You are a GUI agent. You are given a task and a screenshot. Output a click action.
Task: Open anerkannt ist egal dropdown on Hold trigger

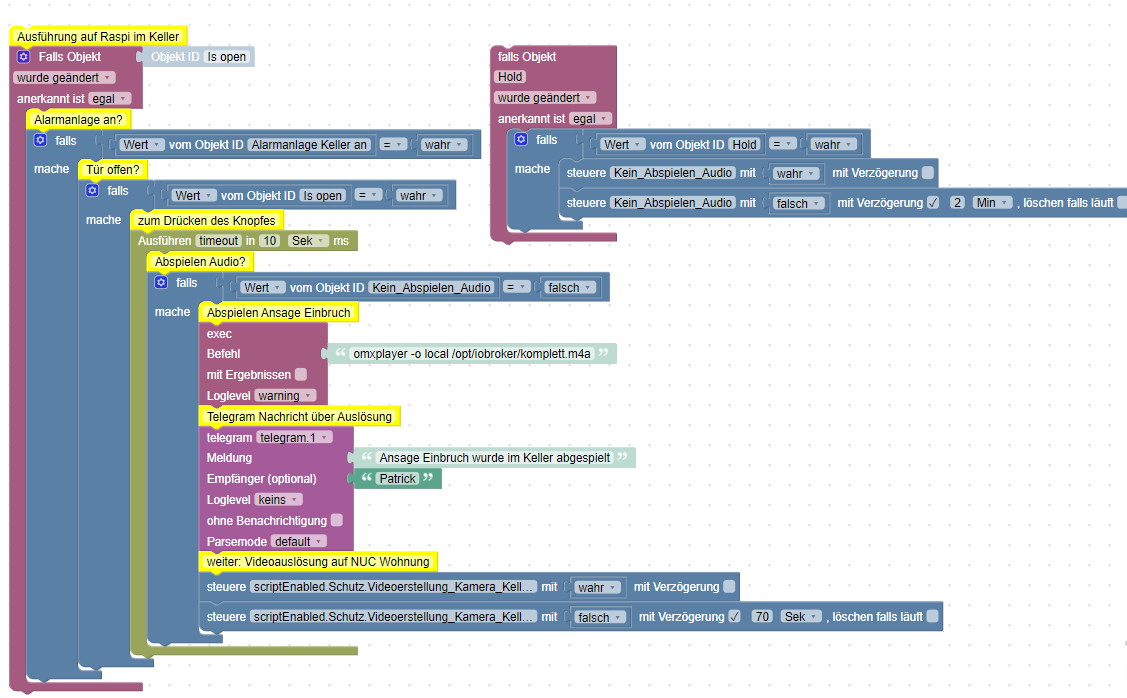click(x=590, y=119)
